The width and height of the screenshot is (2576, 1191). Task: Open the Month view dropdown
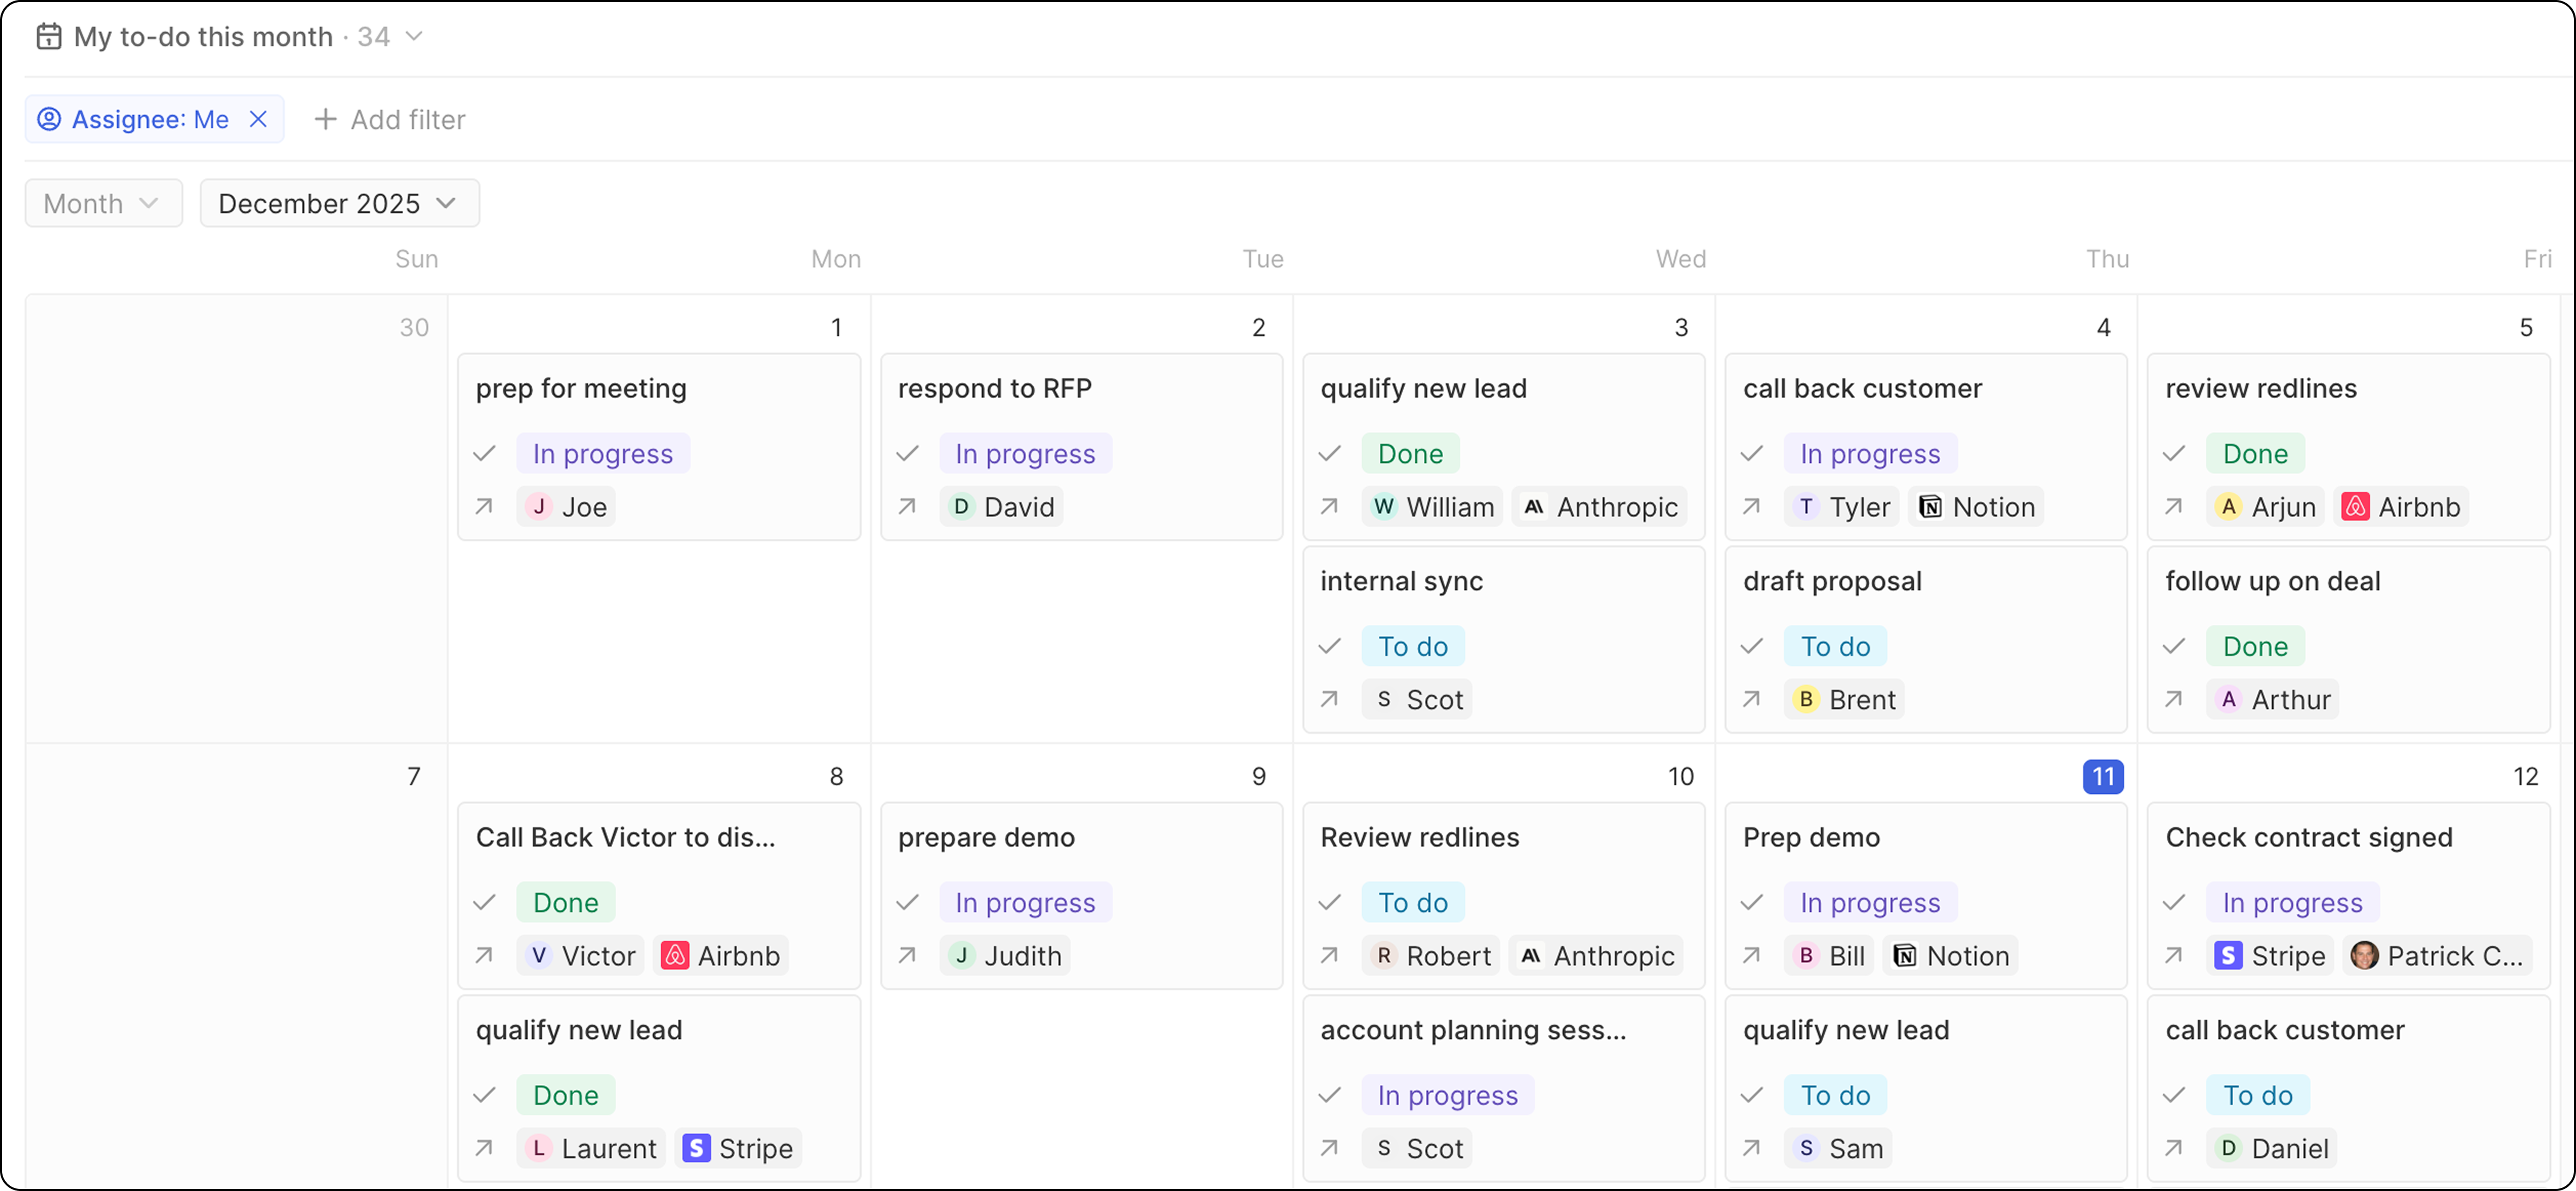click(x=103, y=203)
